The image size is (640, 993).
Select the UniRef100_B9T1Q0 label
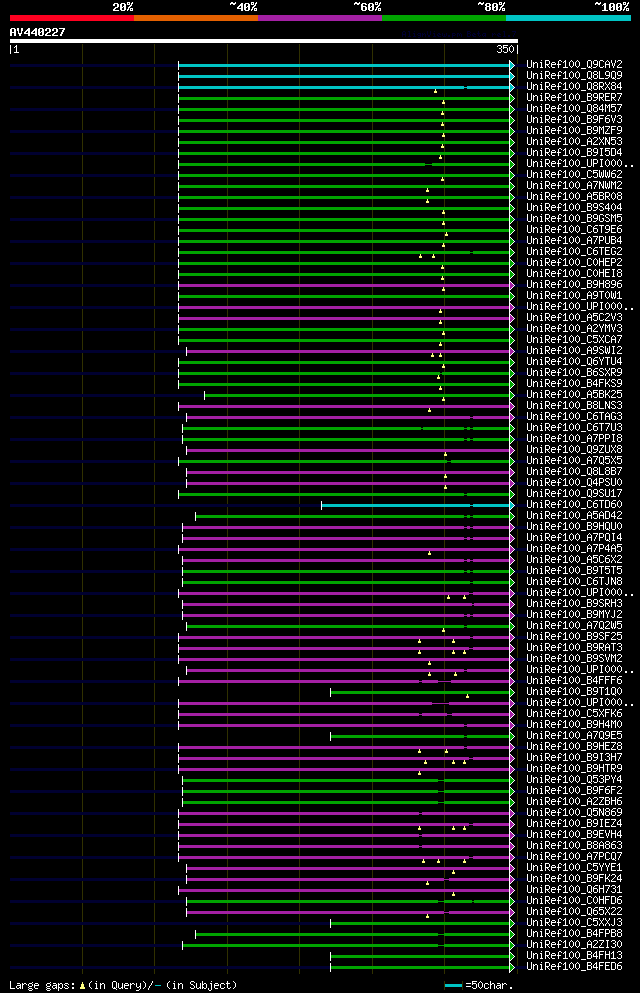(x=574, y=692)
